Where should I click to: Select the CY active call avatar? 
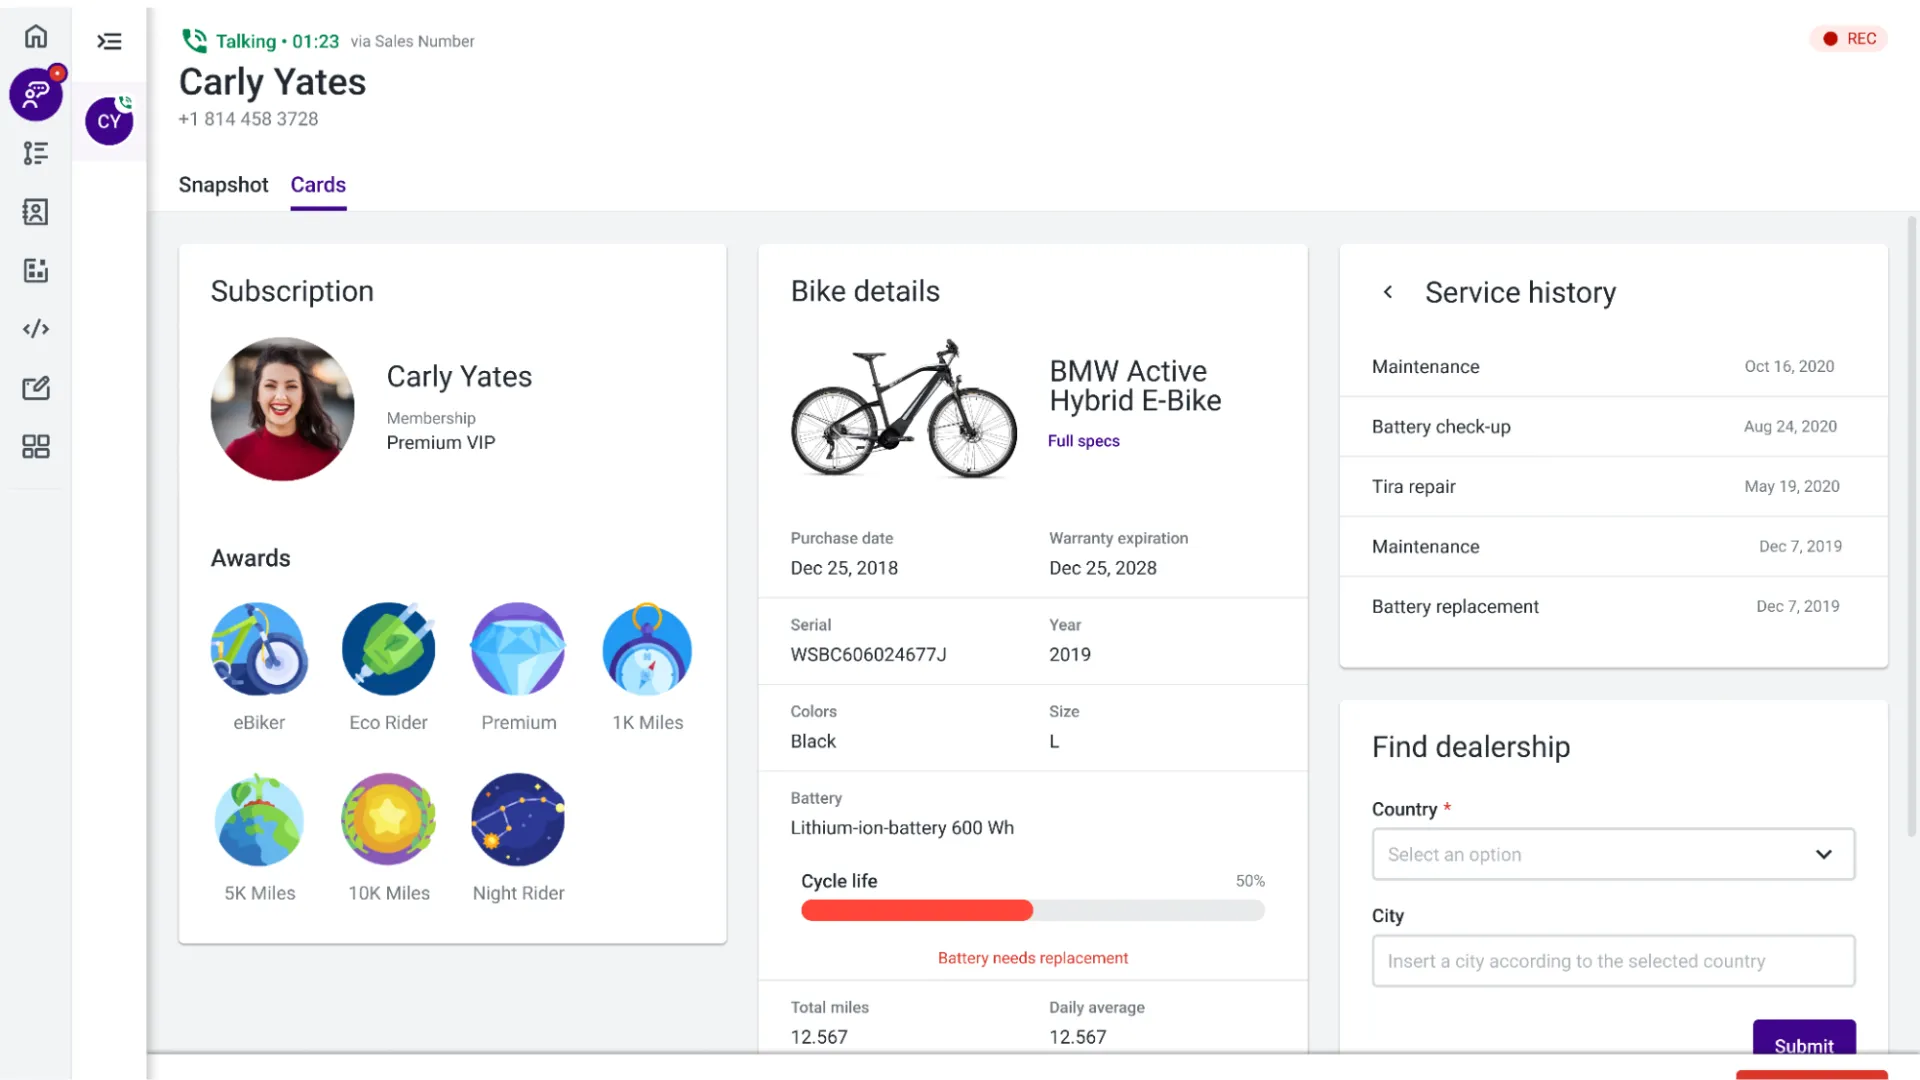pos(109,121)
